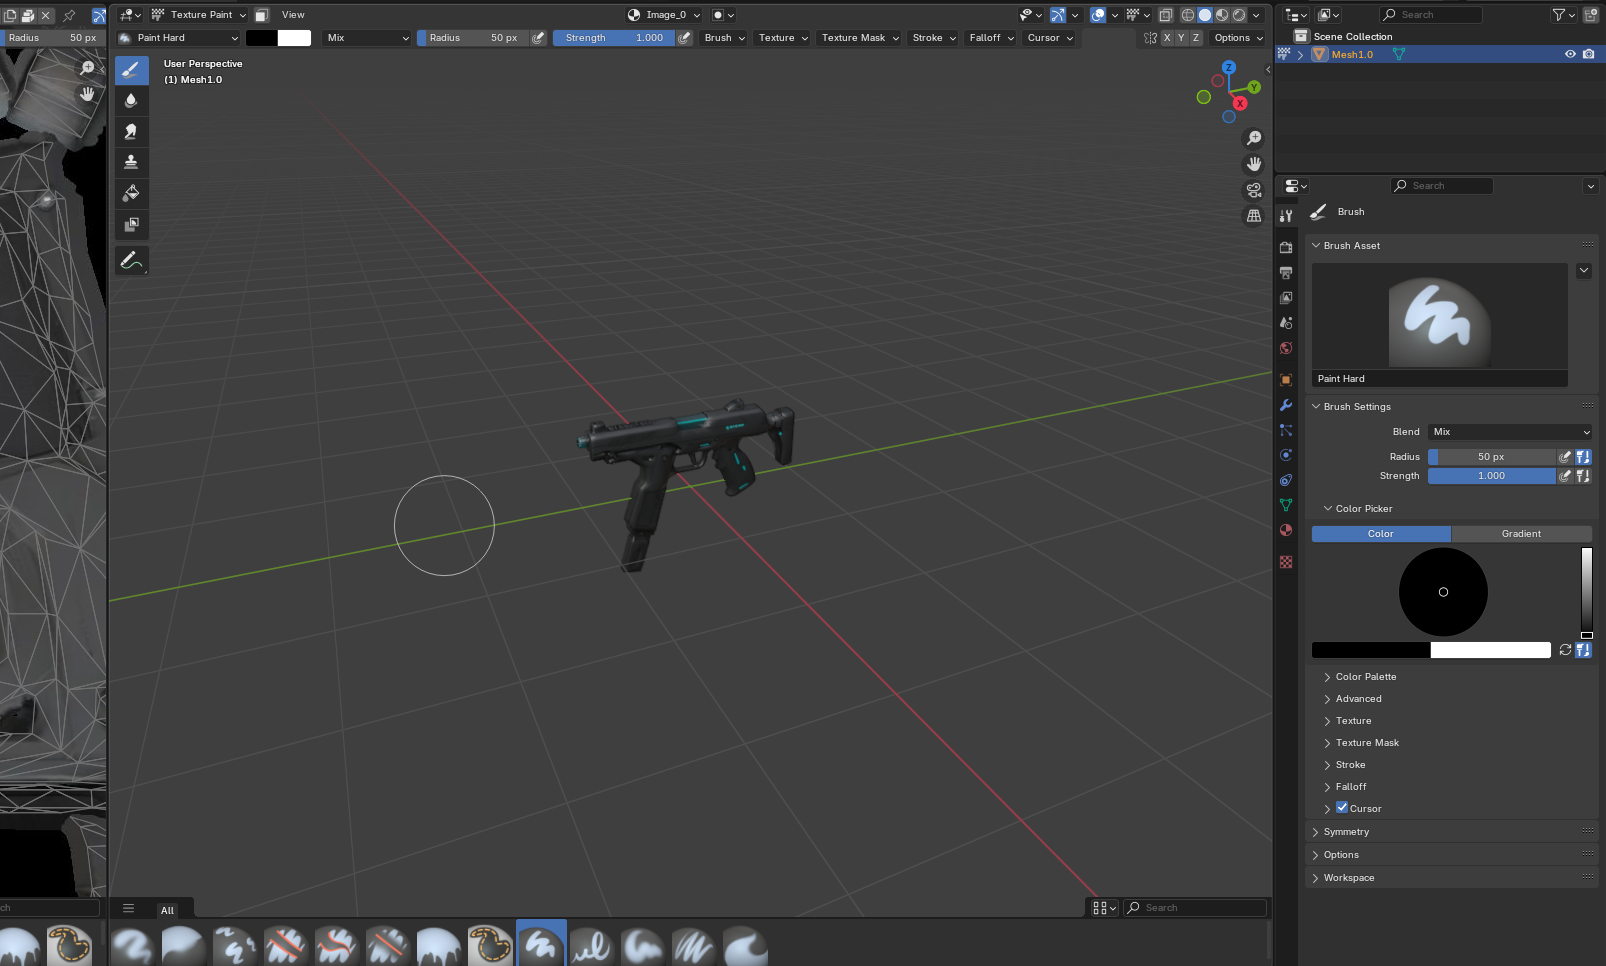Image resolution: width=1606 pixels, height=966 pixels.
Task: Click the viewport zoom magnifier icon
Action: click(1254, 138)
